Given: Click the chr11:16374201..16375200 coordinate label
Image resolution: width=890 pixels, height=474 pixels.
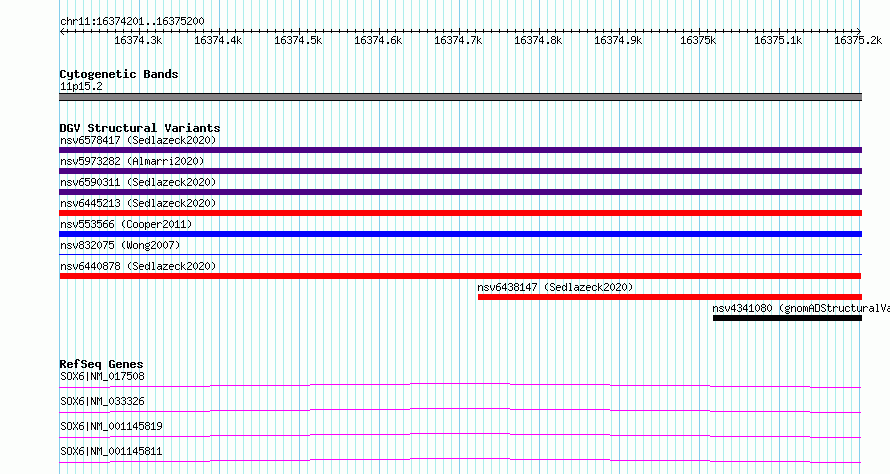Looking at the screenshot, I should [x=132, y=21].
